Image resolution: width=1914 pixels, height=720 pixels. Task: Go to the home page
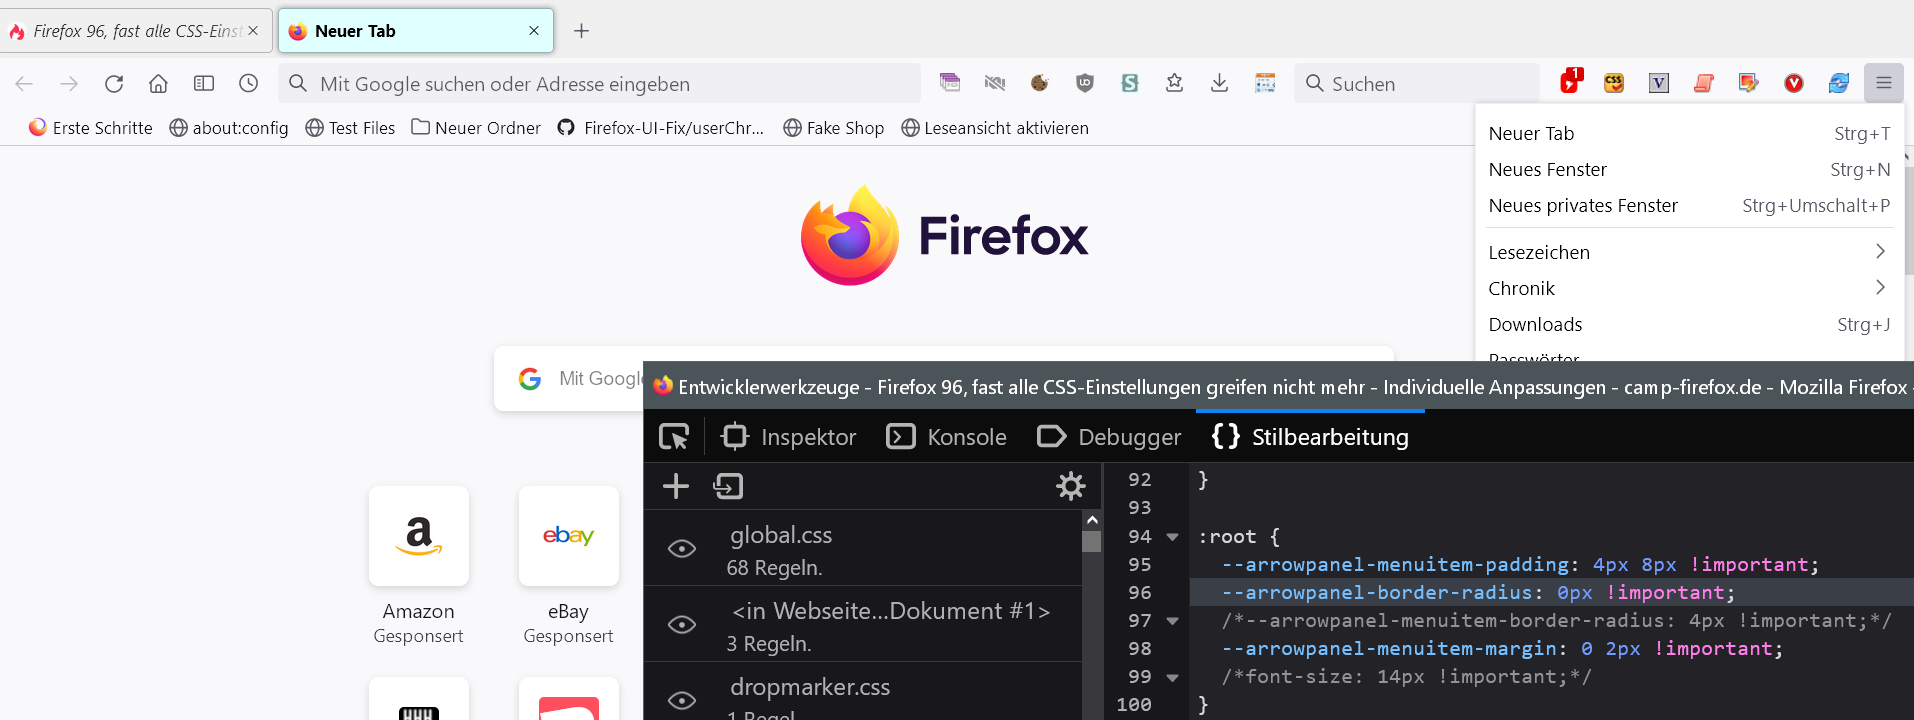pos(158,84)
